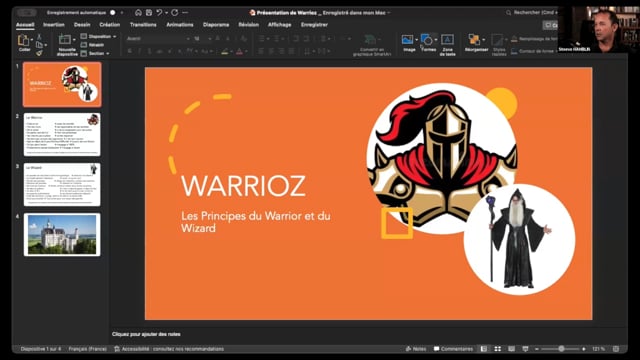Image resolution: width=640 pixels, height=360 pixels.
Task: Click the fit slide to window icon
Action: [616, 349]
